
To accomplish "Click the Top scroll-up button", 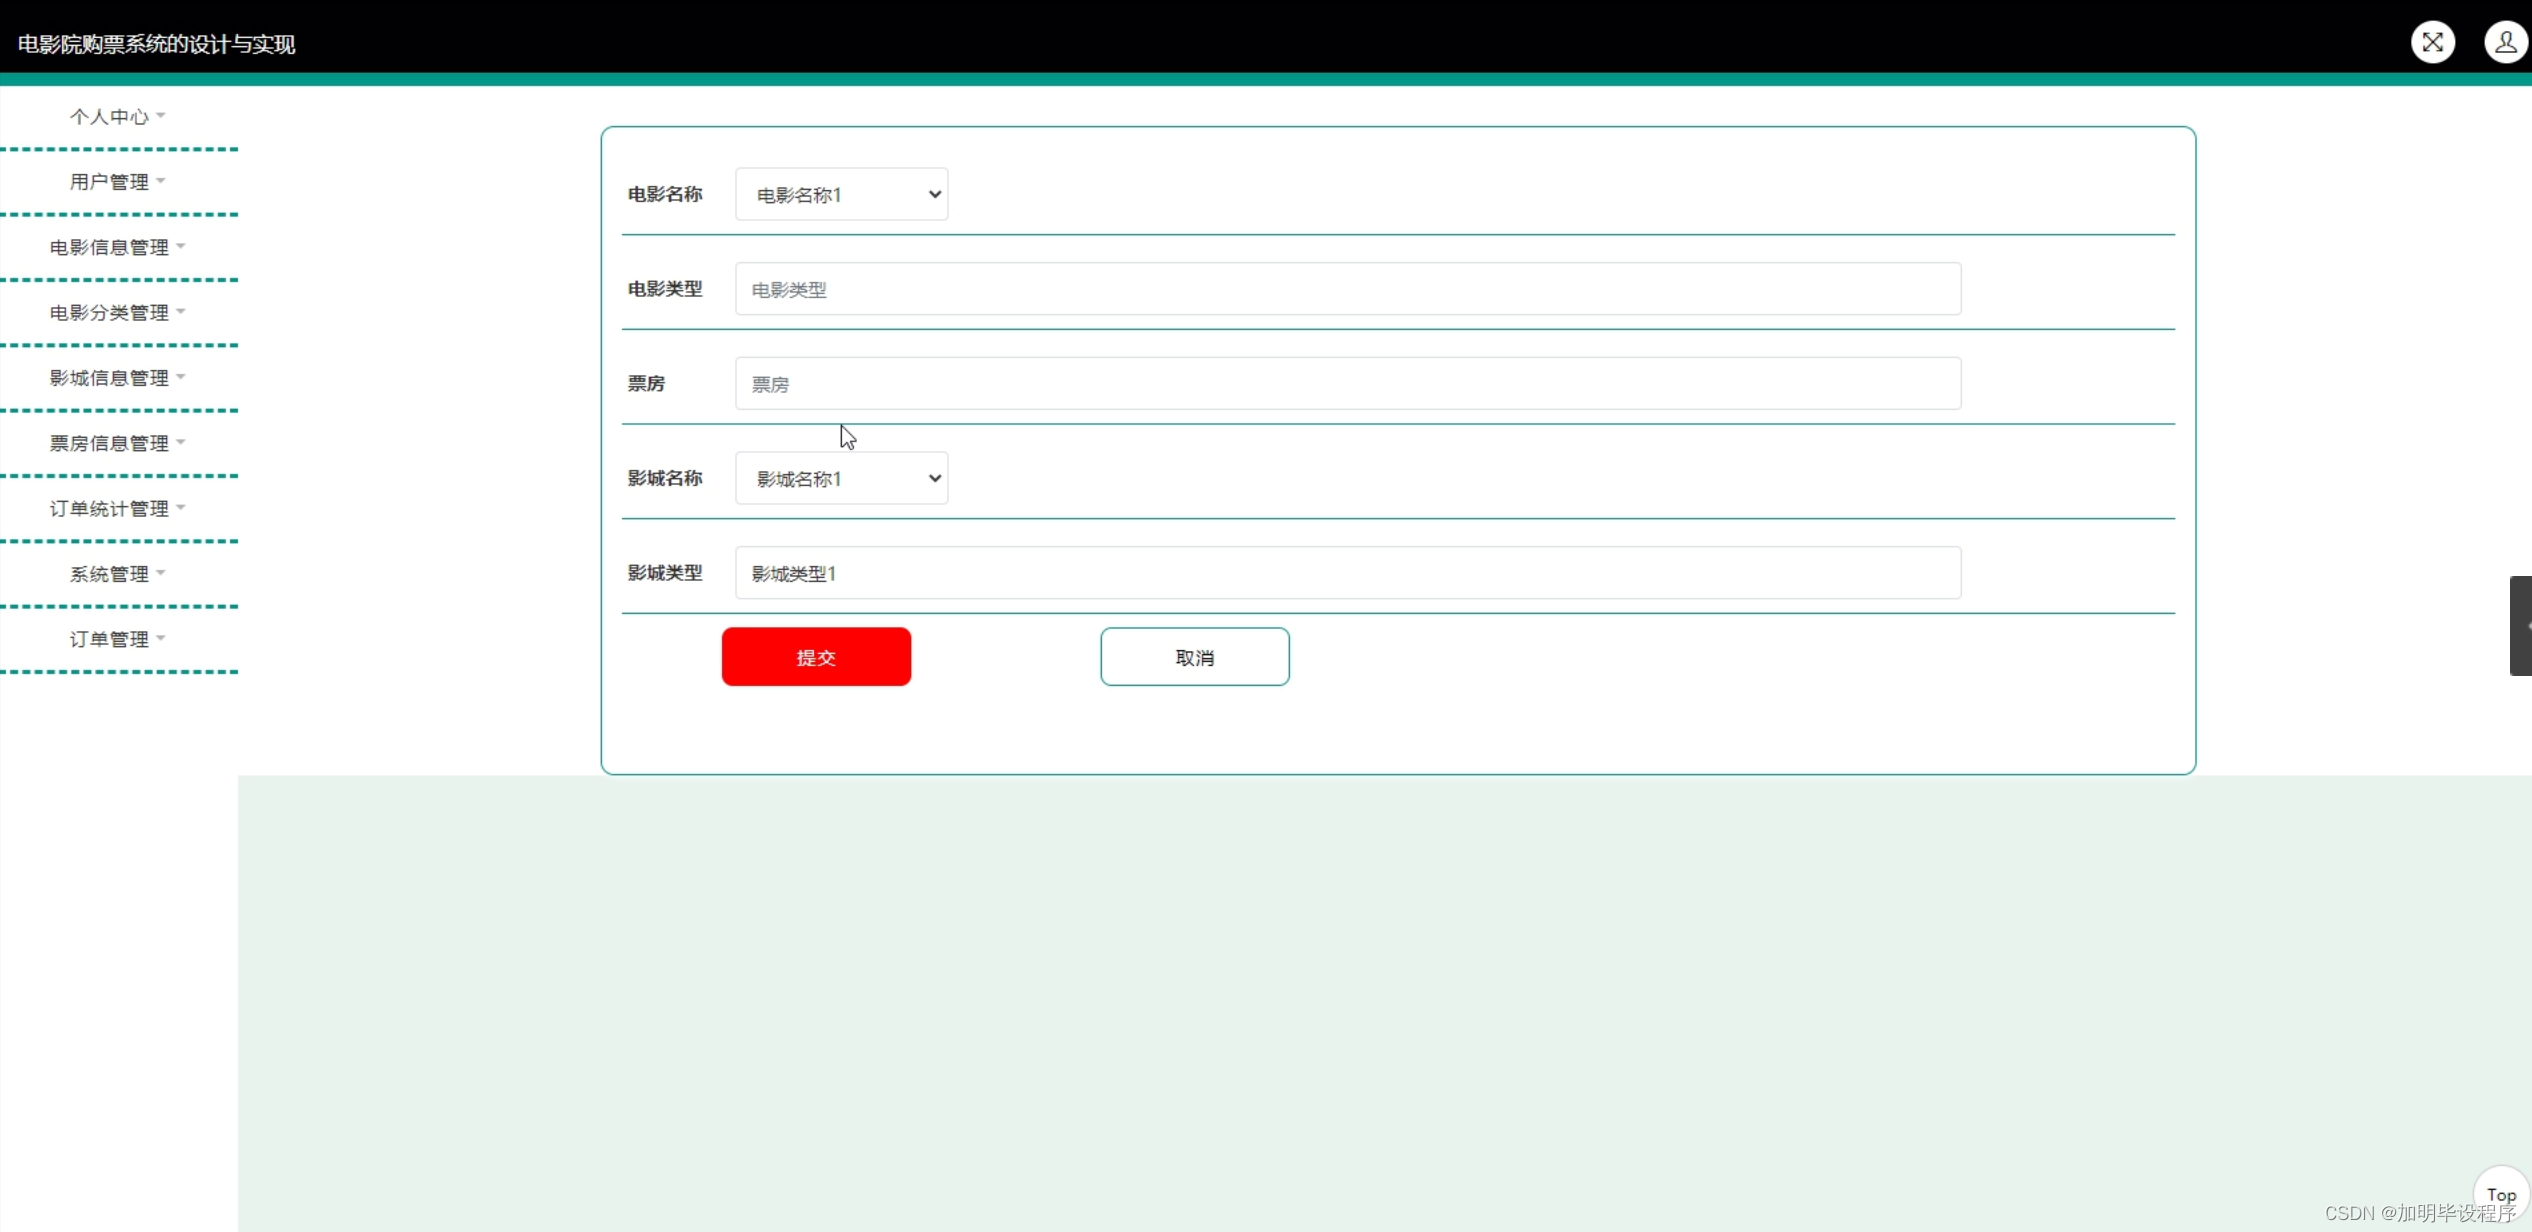I will [2500, 1194].
